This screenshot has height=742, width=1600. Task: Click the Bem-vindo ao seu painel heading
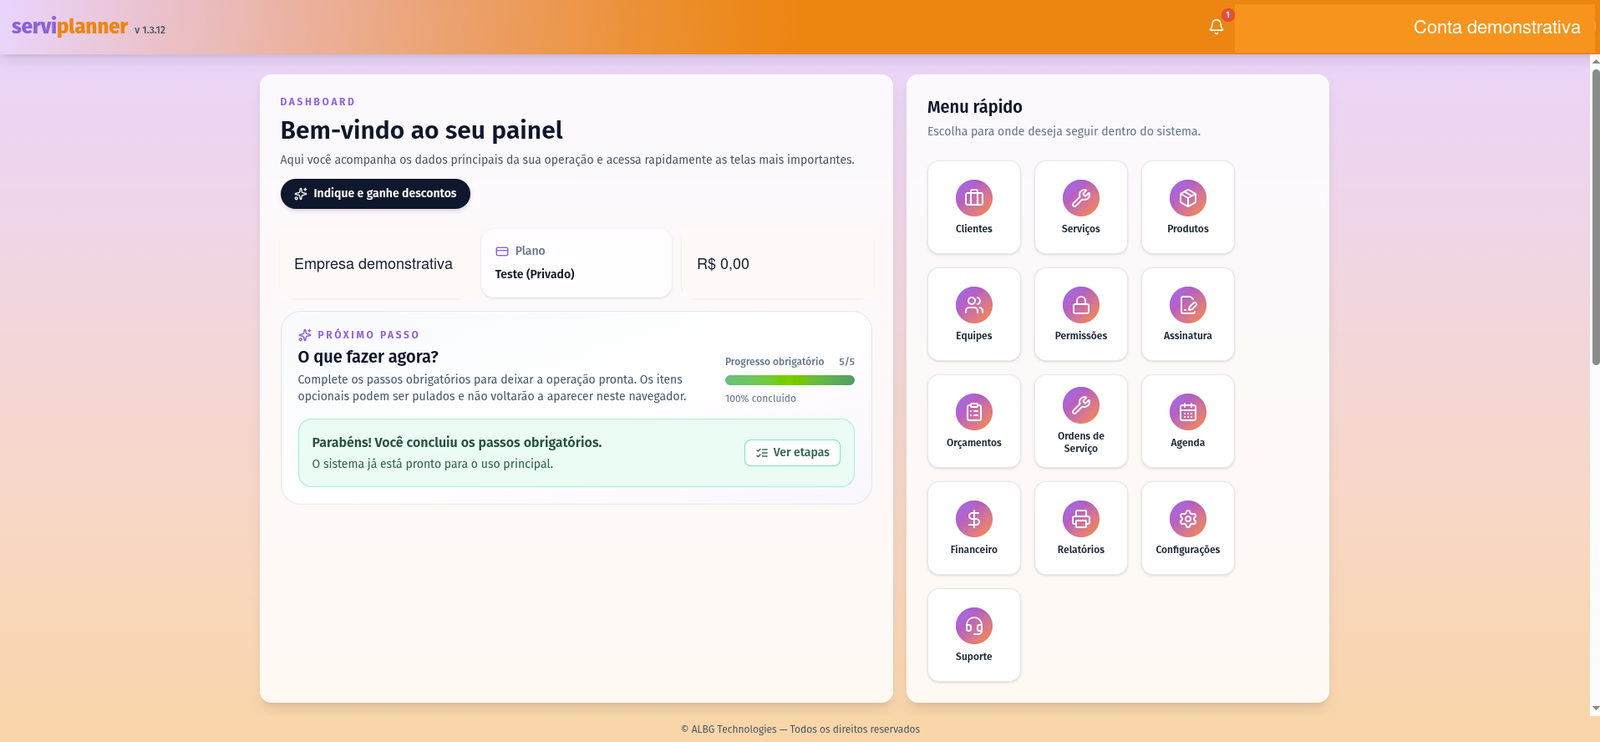click(x=421, y=130)
